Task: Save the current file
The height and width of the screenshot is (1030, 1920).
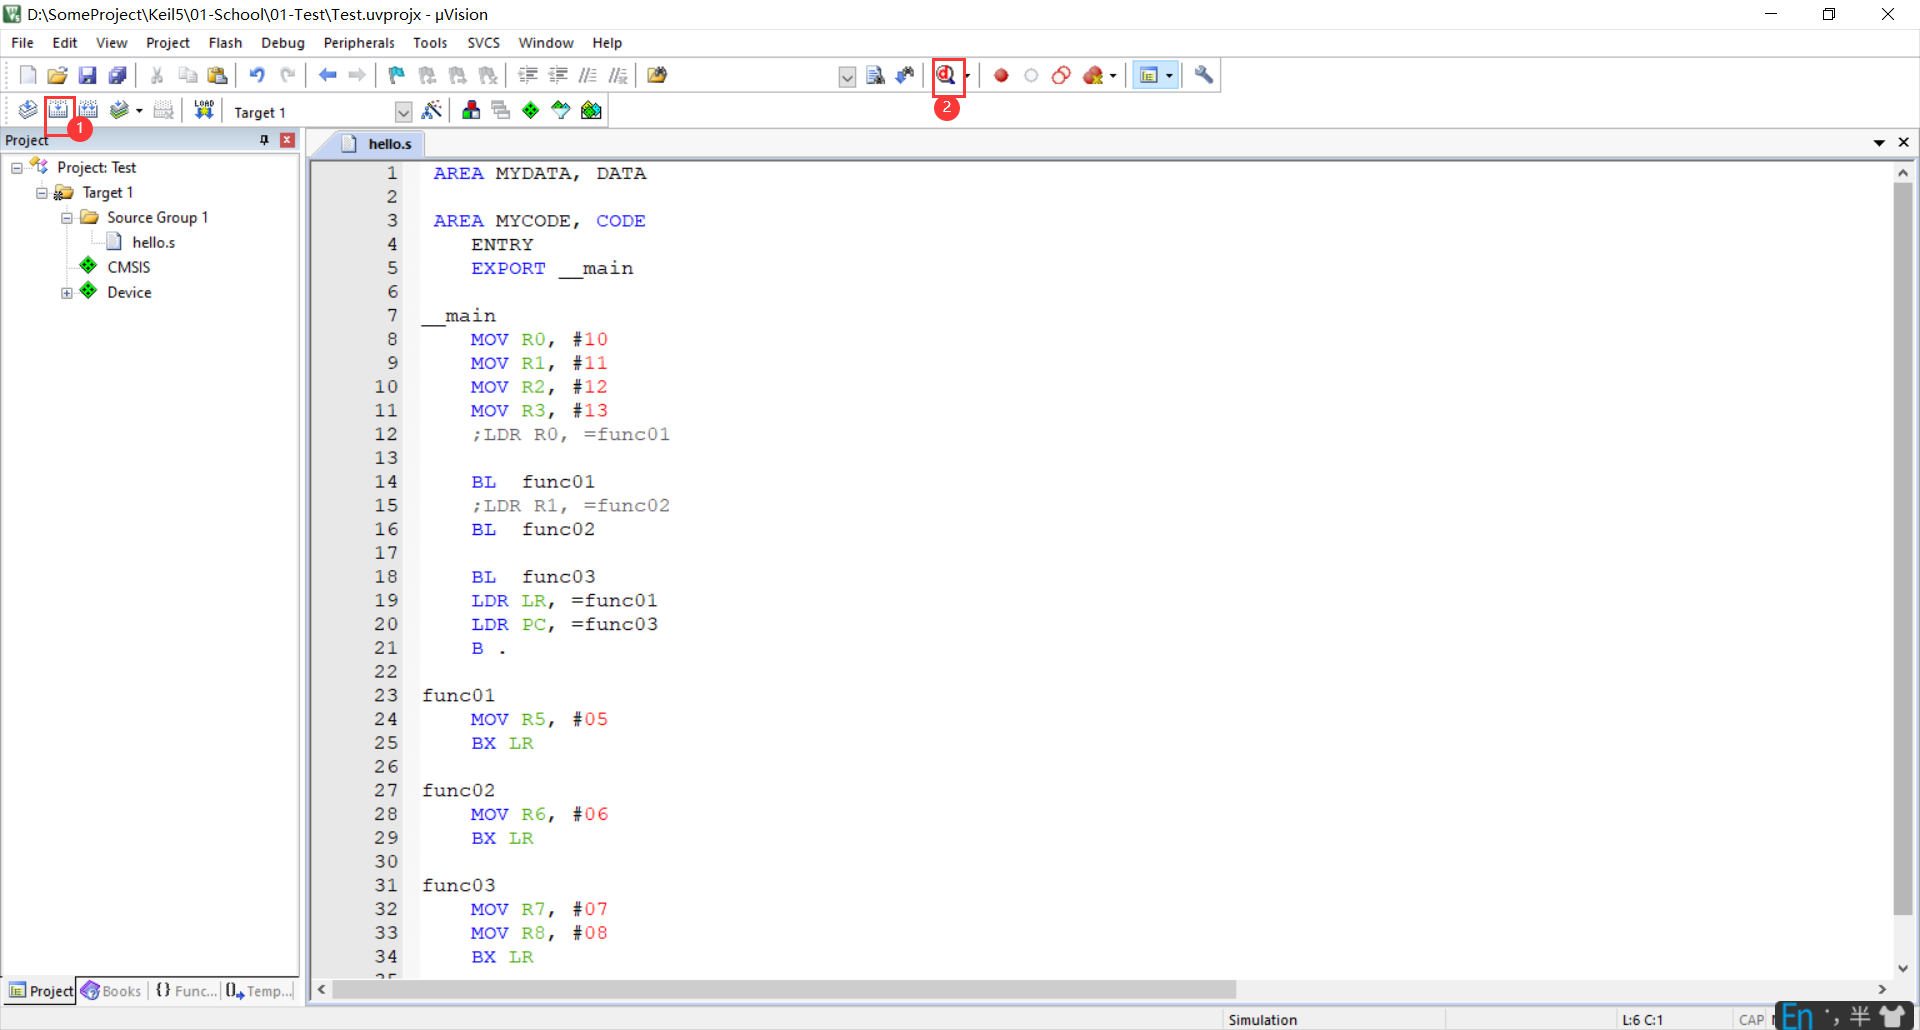Action: pyautogui.click(x=87, y=75)
